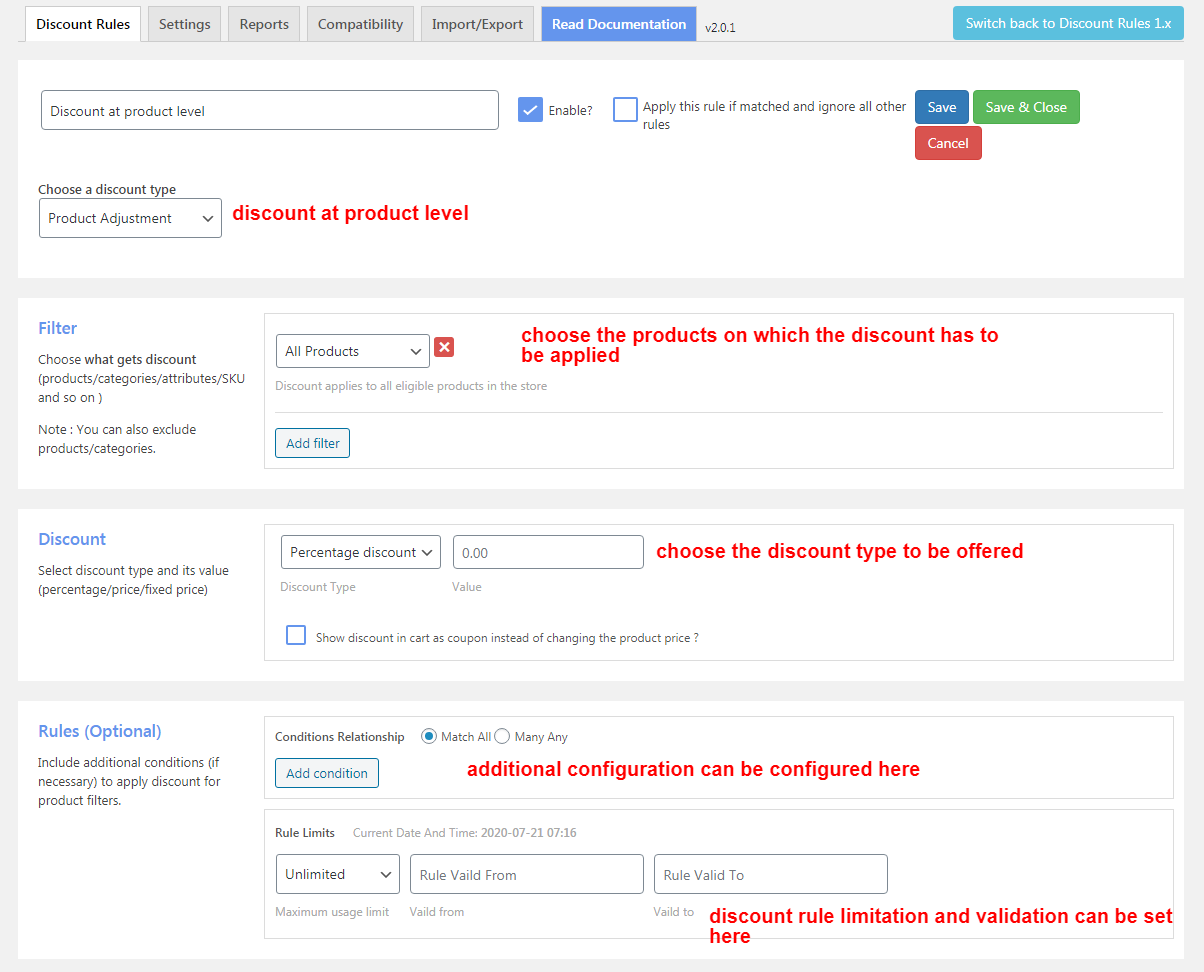
Task: Switch to the Settings tab
Action: pyautogui.click(x=183, y=23)
